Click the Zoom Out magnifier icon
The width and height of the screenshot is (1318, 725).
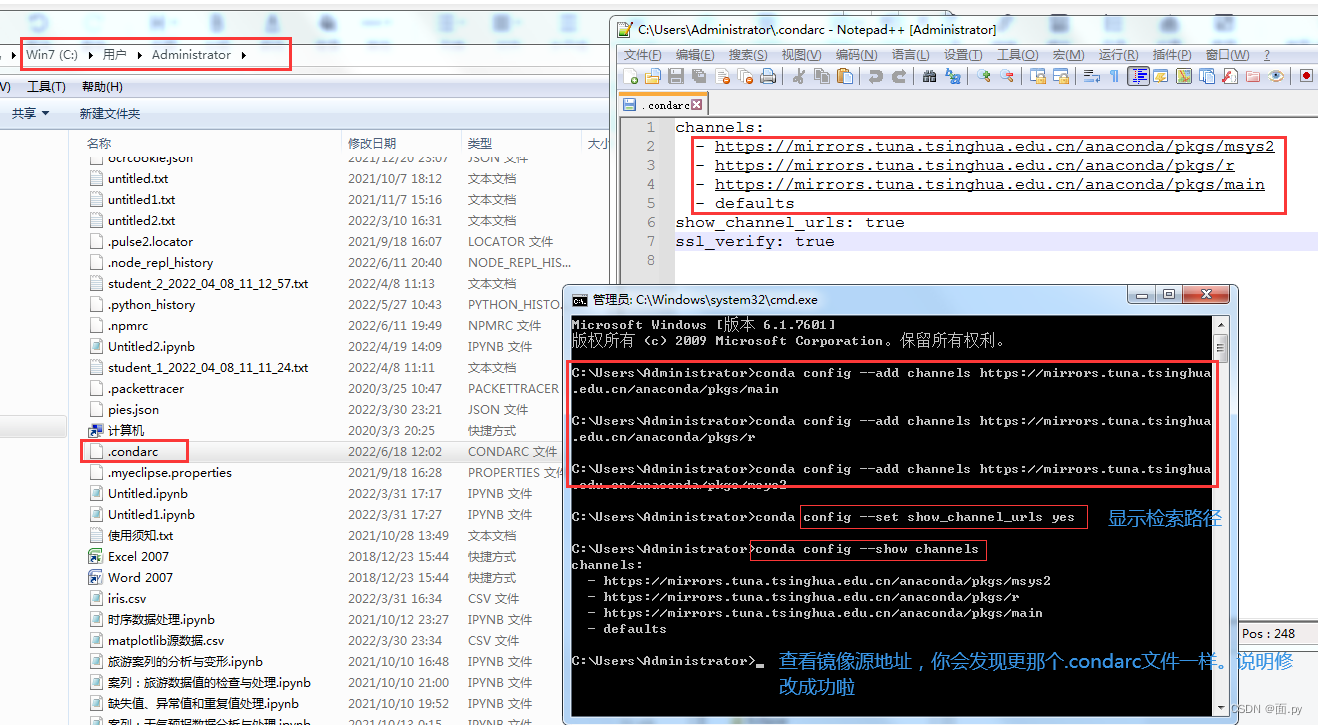(1007, 76)
